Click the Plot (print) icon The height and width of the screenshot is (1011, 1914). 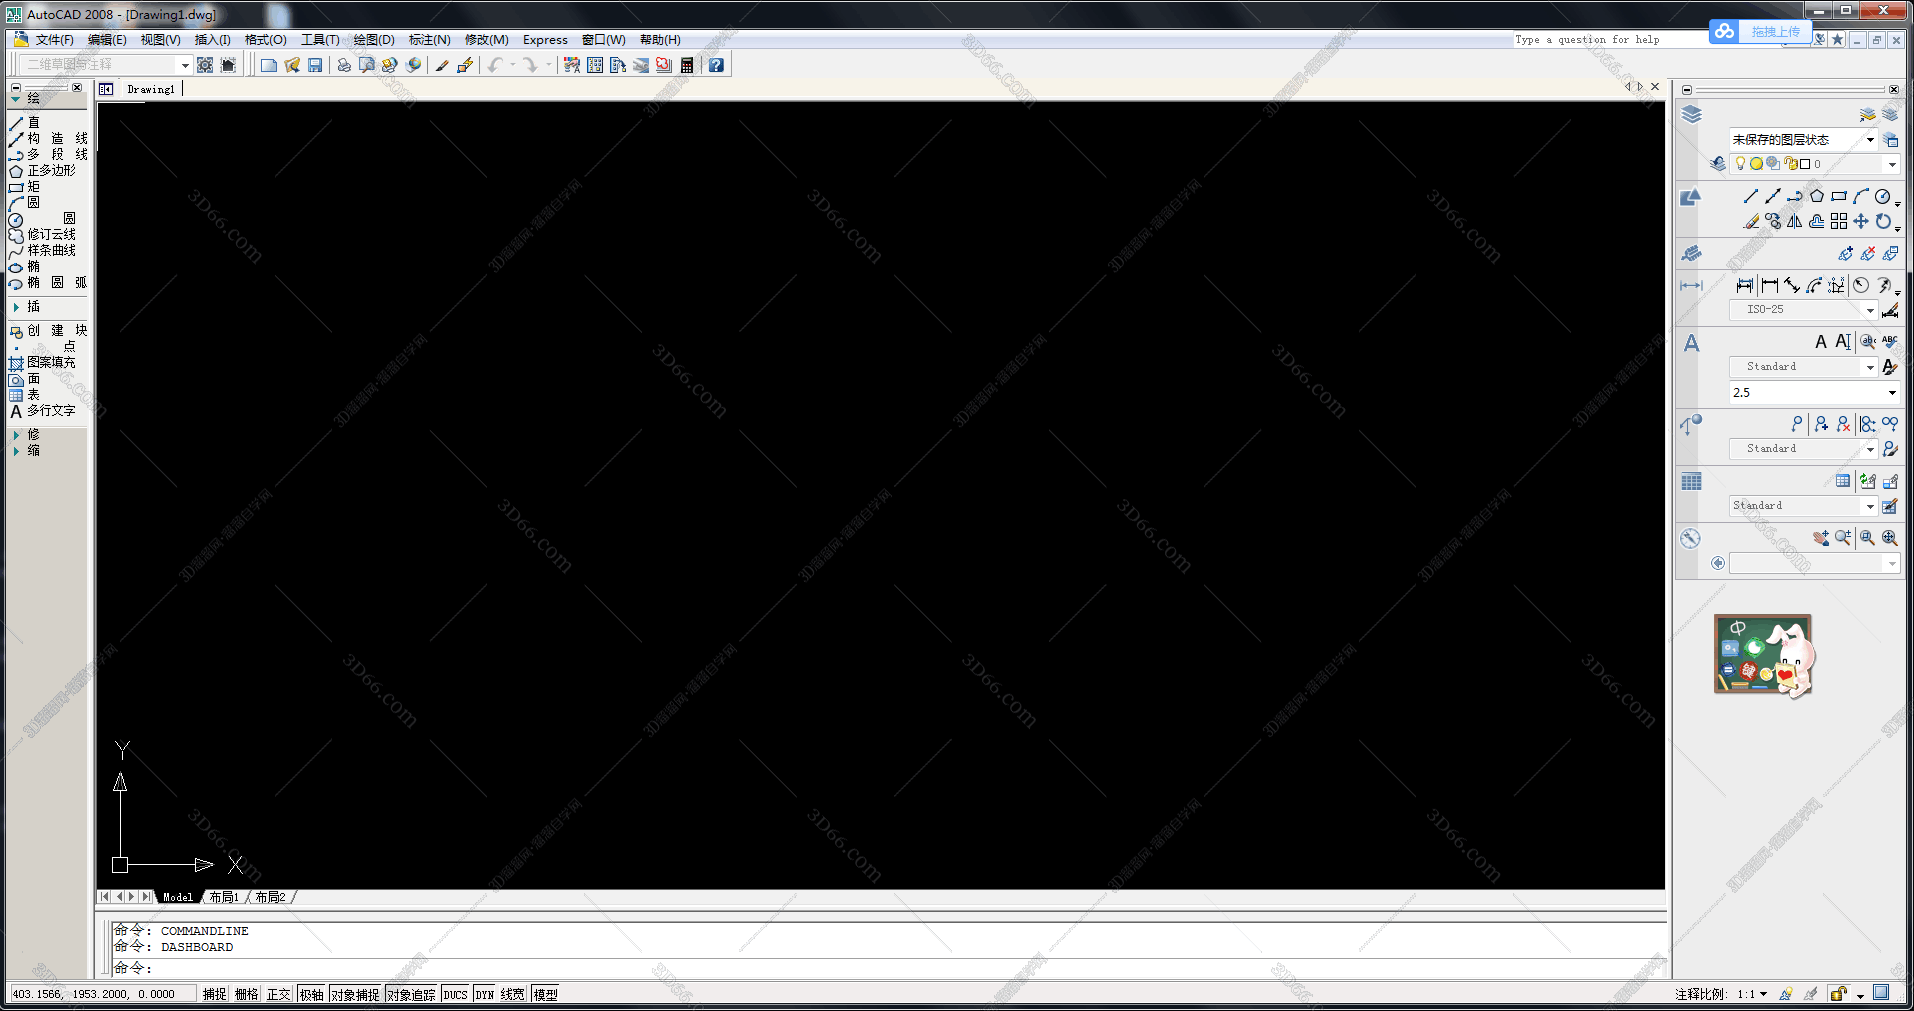[344, 65]
